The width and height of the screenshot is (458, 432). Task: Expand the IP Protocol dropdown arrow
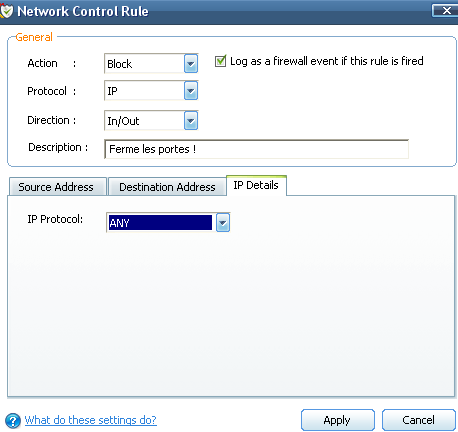coord(223,223)
